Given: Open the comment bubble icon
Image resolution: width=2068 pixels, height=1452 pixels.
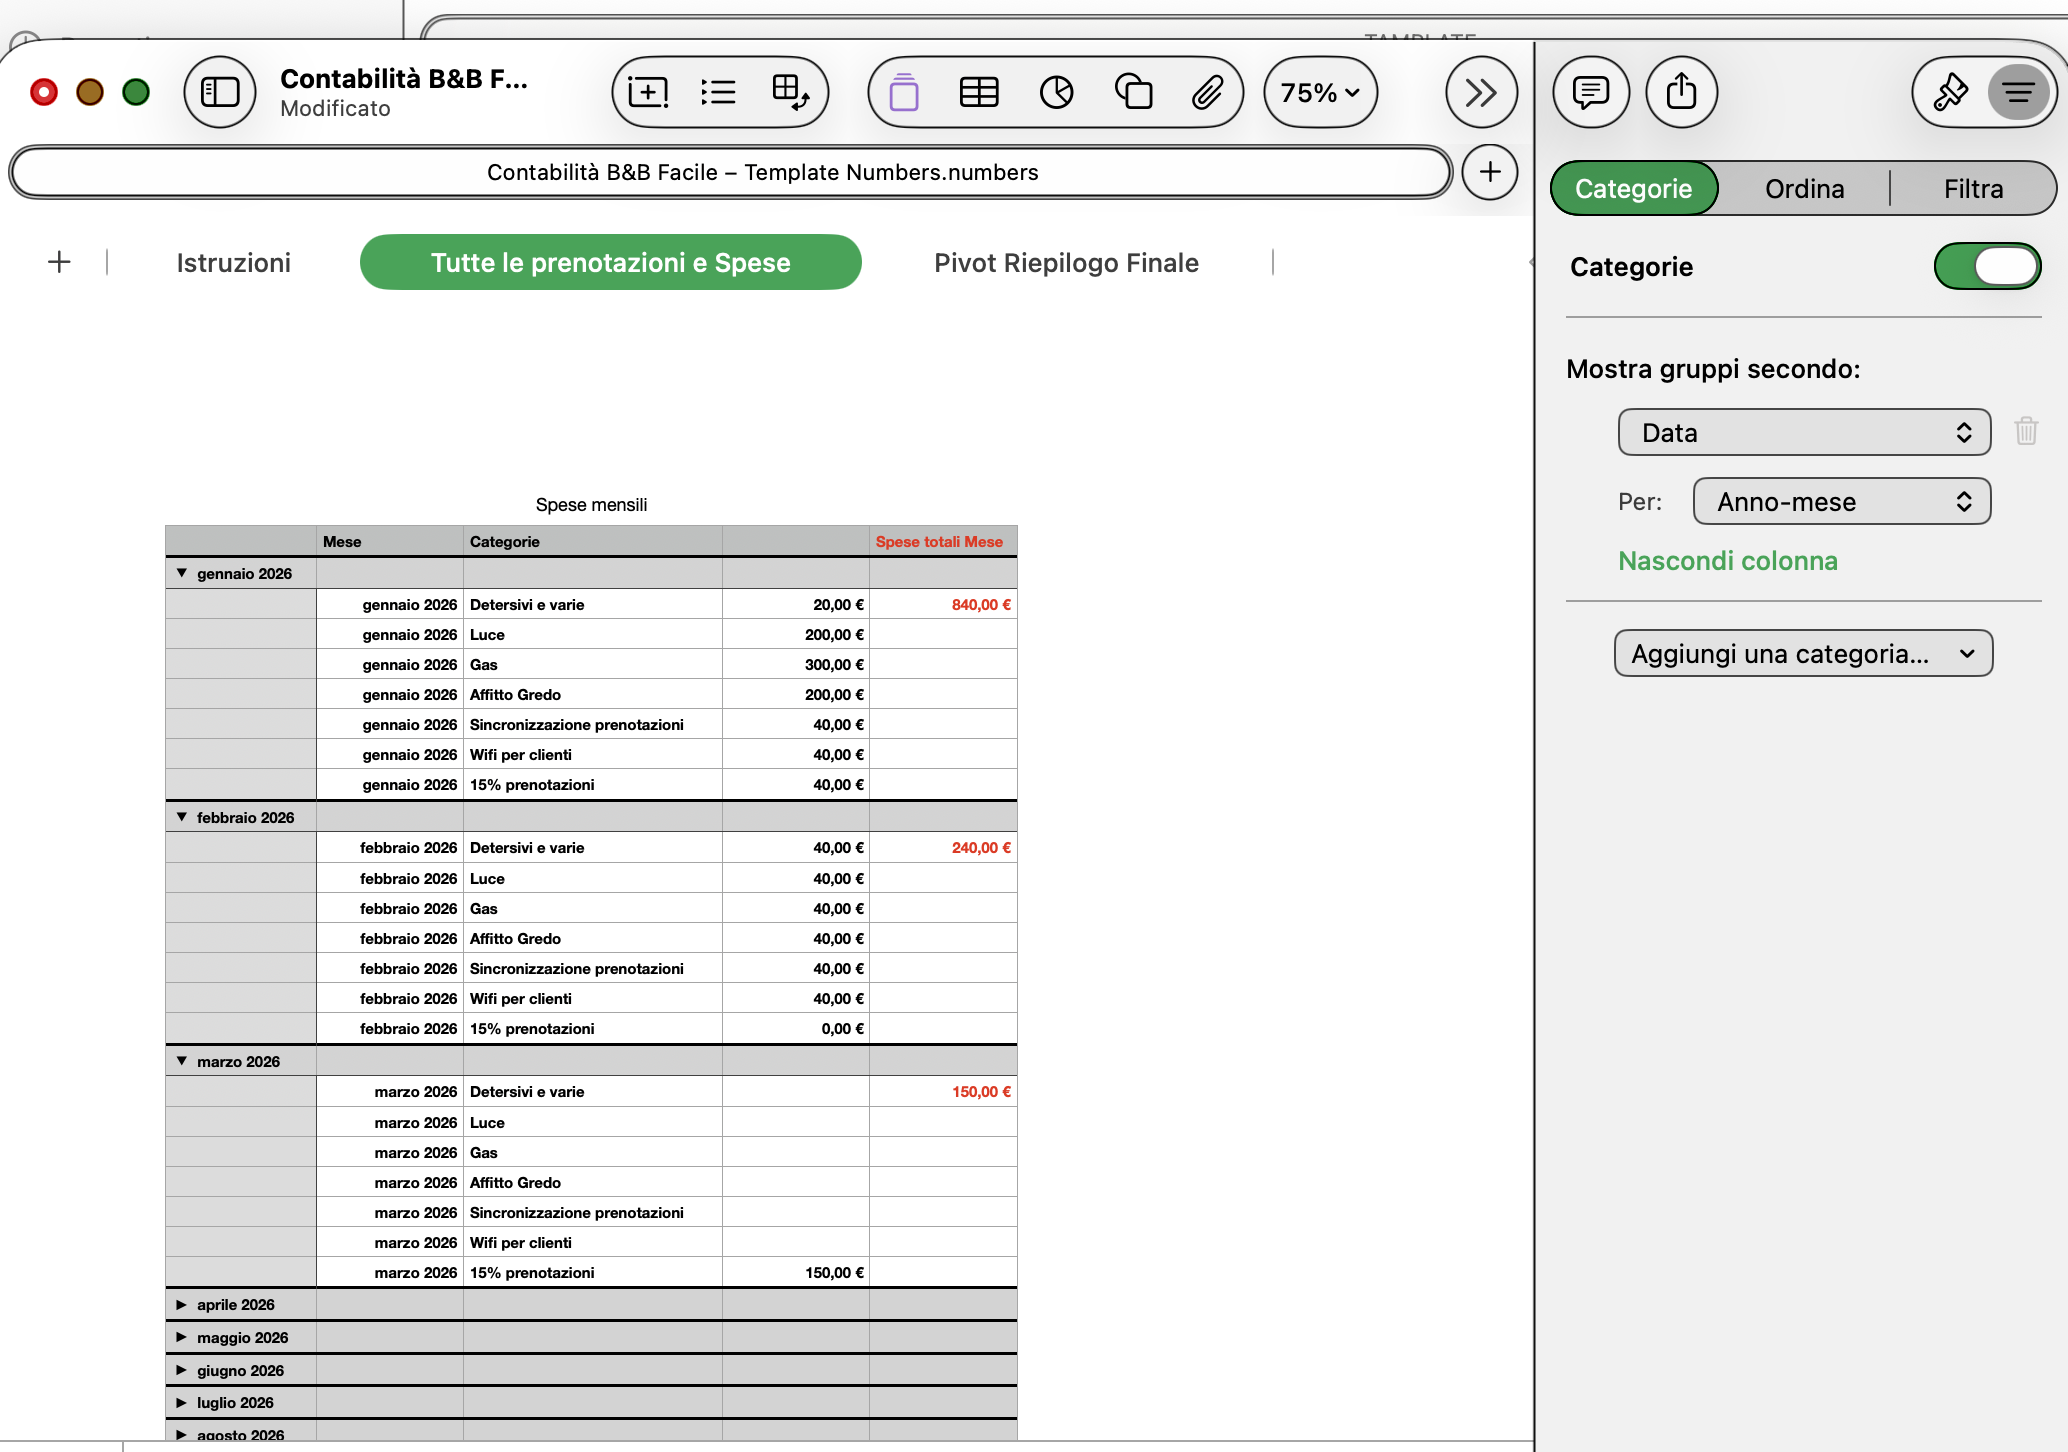Looking at the screenshot, I should pos(1590,92).
